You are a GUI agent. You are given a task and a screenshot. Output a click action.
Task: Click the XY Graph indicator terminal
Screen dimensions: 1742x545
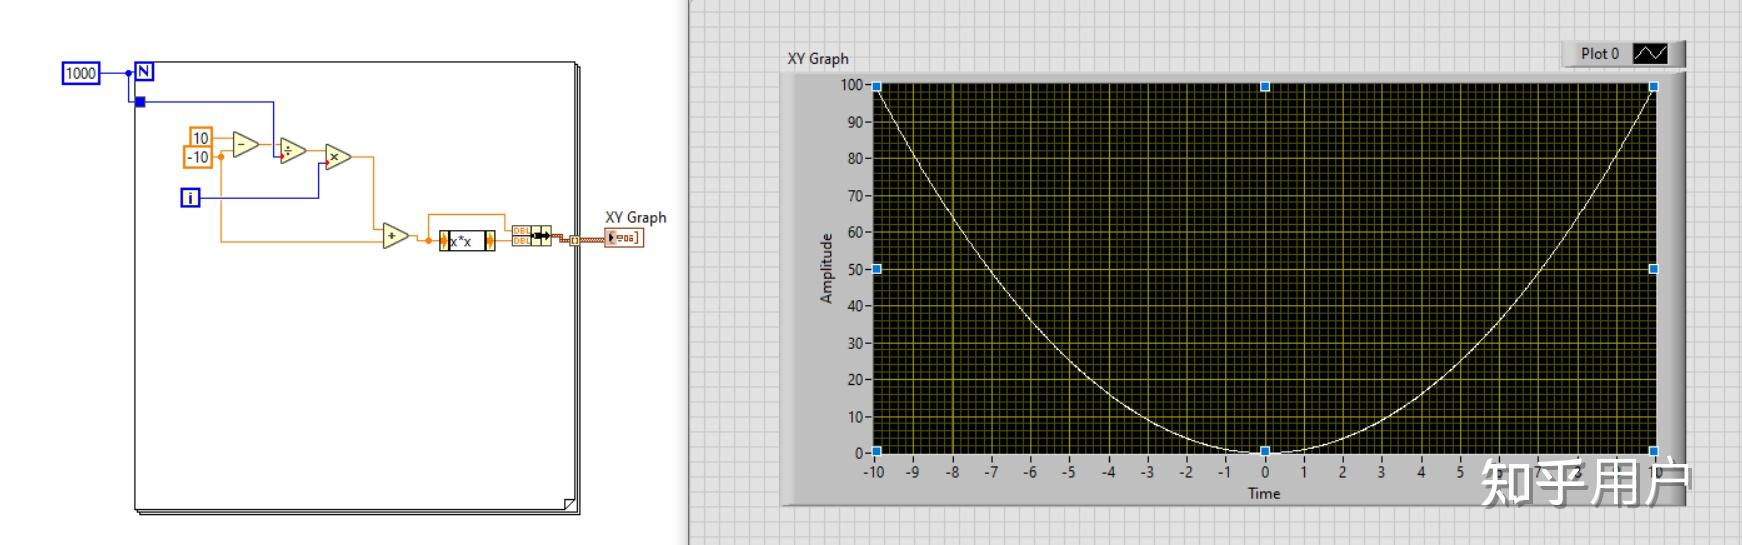coord(624,238)
